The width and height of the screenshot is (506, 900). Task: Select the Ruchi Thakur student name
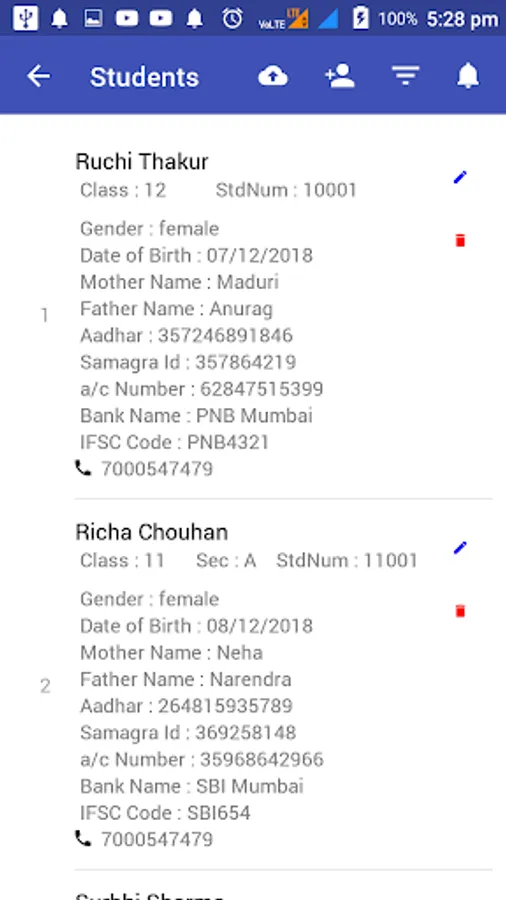coord(142,161)
